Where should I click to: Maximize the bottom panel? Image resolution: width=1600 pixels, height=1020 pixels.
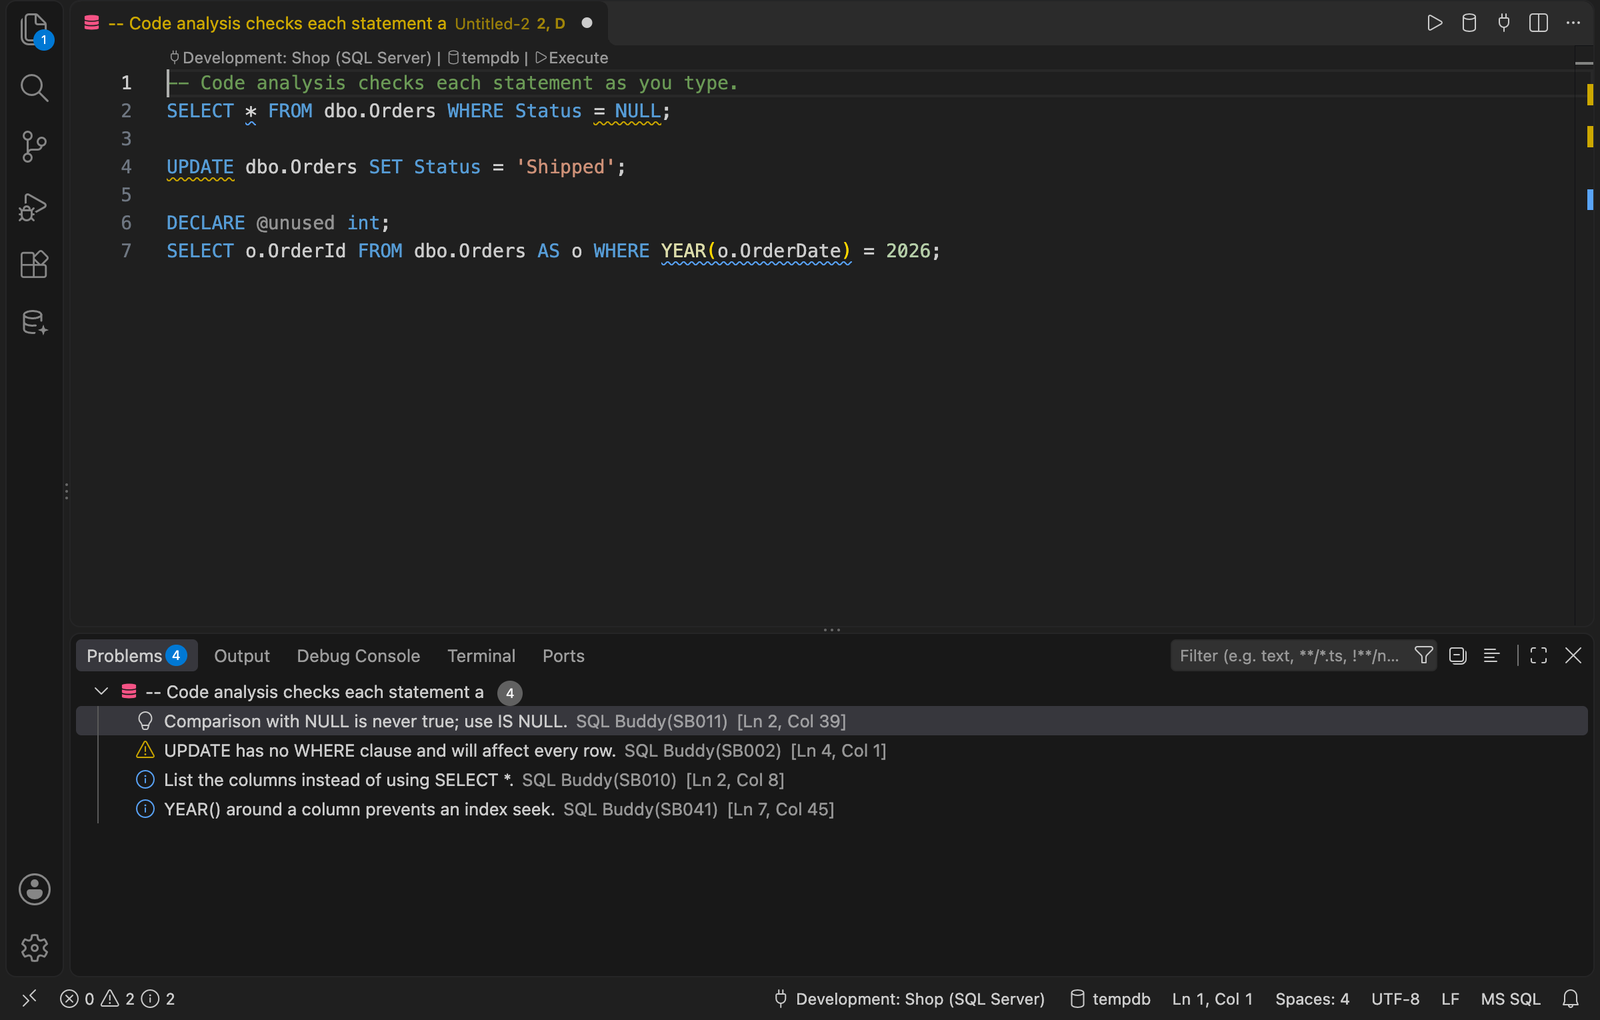(1539, 656)
